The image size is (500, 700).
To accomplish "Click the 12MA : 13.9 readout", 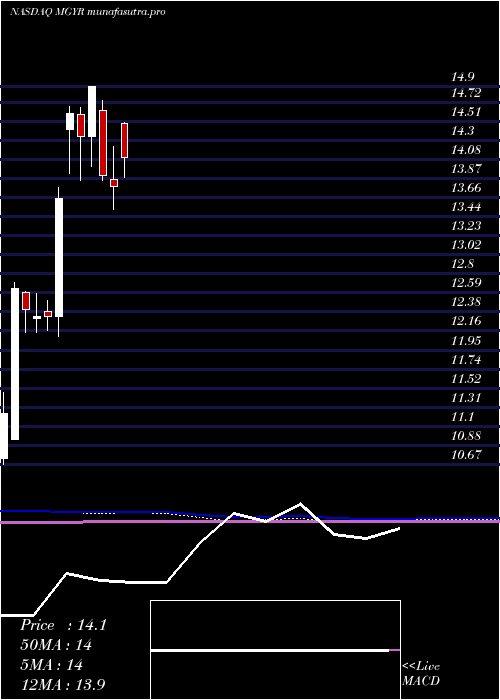I will pyautogui.click(x=63, y=685).
